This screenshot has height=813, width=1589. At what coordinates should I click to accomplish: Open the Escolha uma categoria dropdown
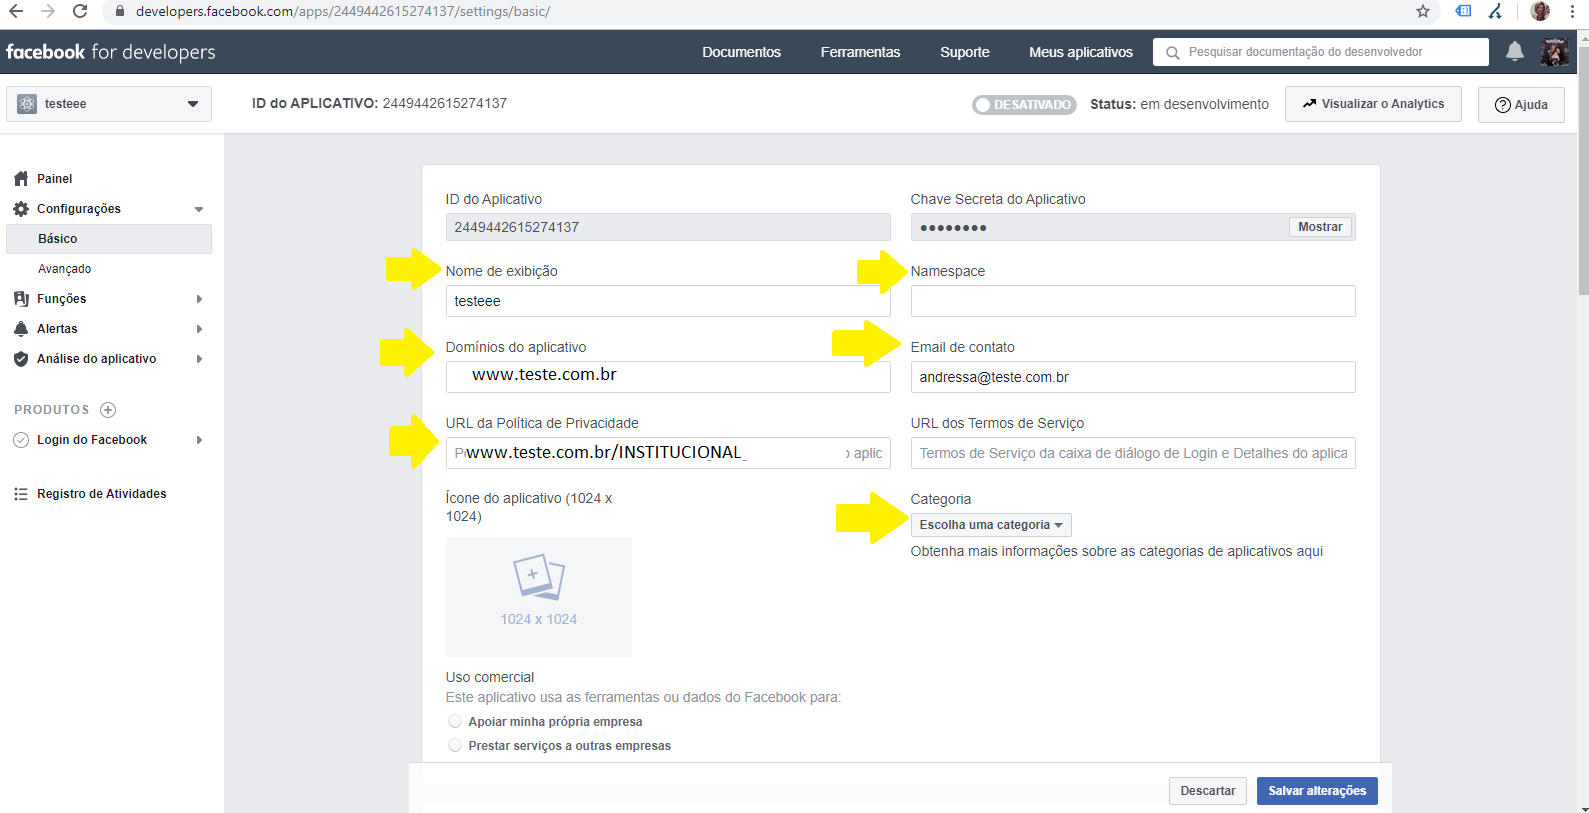[x=991, y=524]
